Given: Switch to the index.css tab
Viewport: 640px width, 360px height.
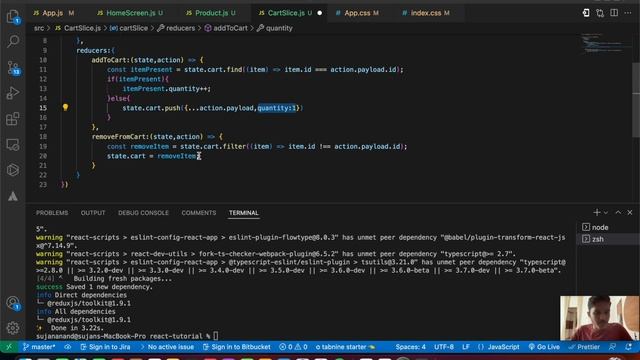Looking at the screenshot, I should pos(426,13).
